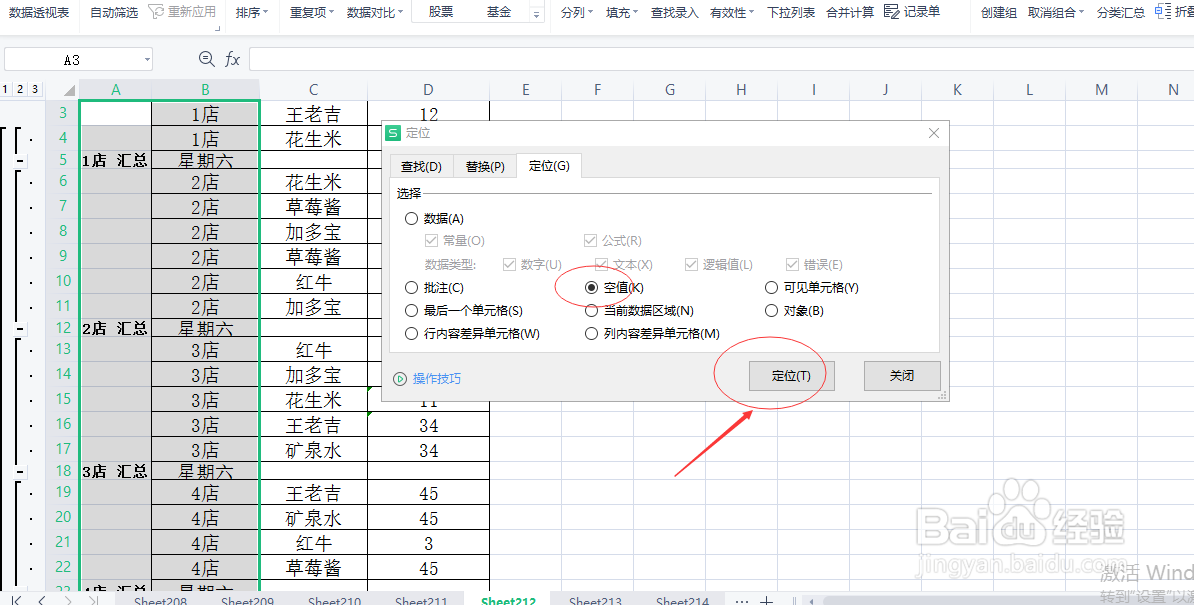Switch to the Sheet213 tab
This screenshot has width=1194, height=605.
click(595, 600)
